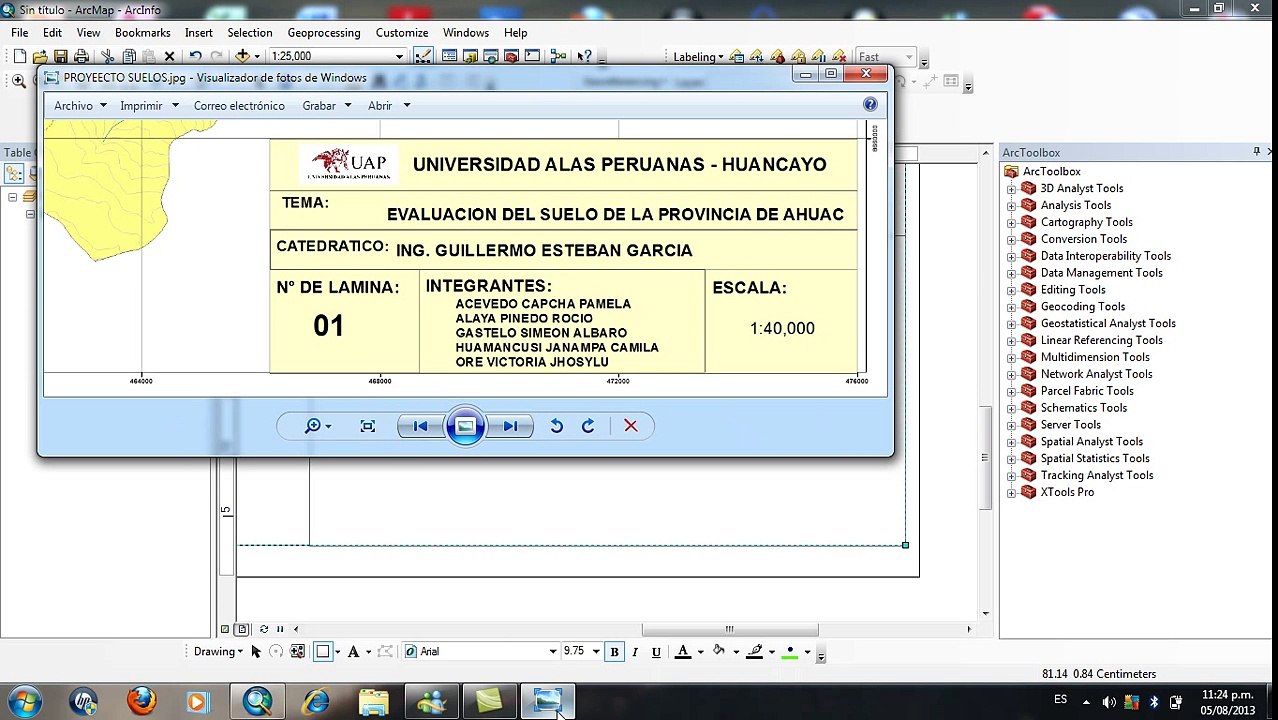The height and width of the screenshot is (720, 1278).
Task: Click the View Unplaced Labels icon
Action: pos(840,57)
